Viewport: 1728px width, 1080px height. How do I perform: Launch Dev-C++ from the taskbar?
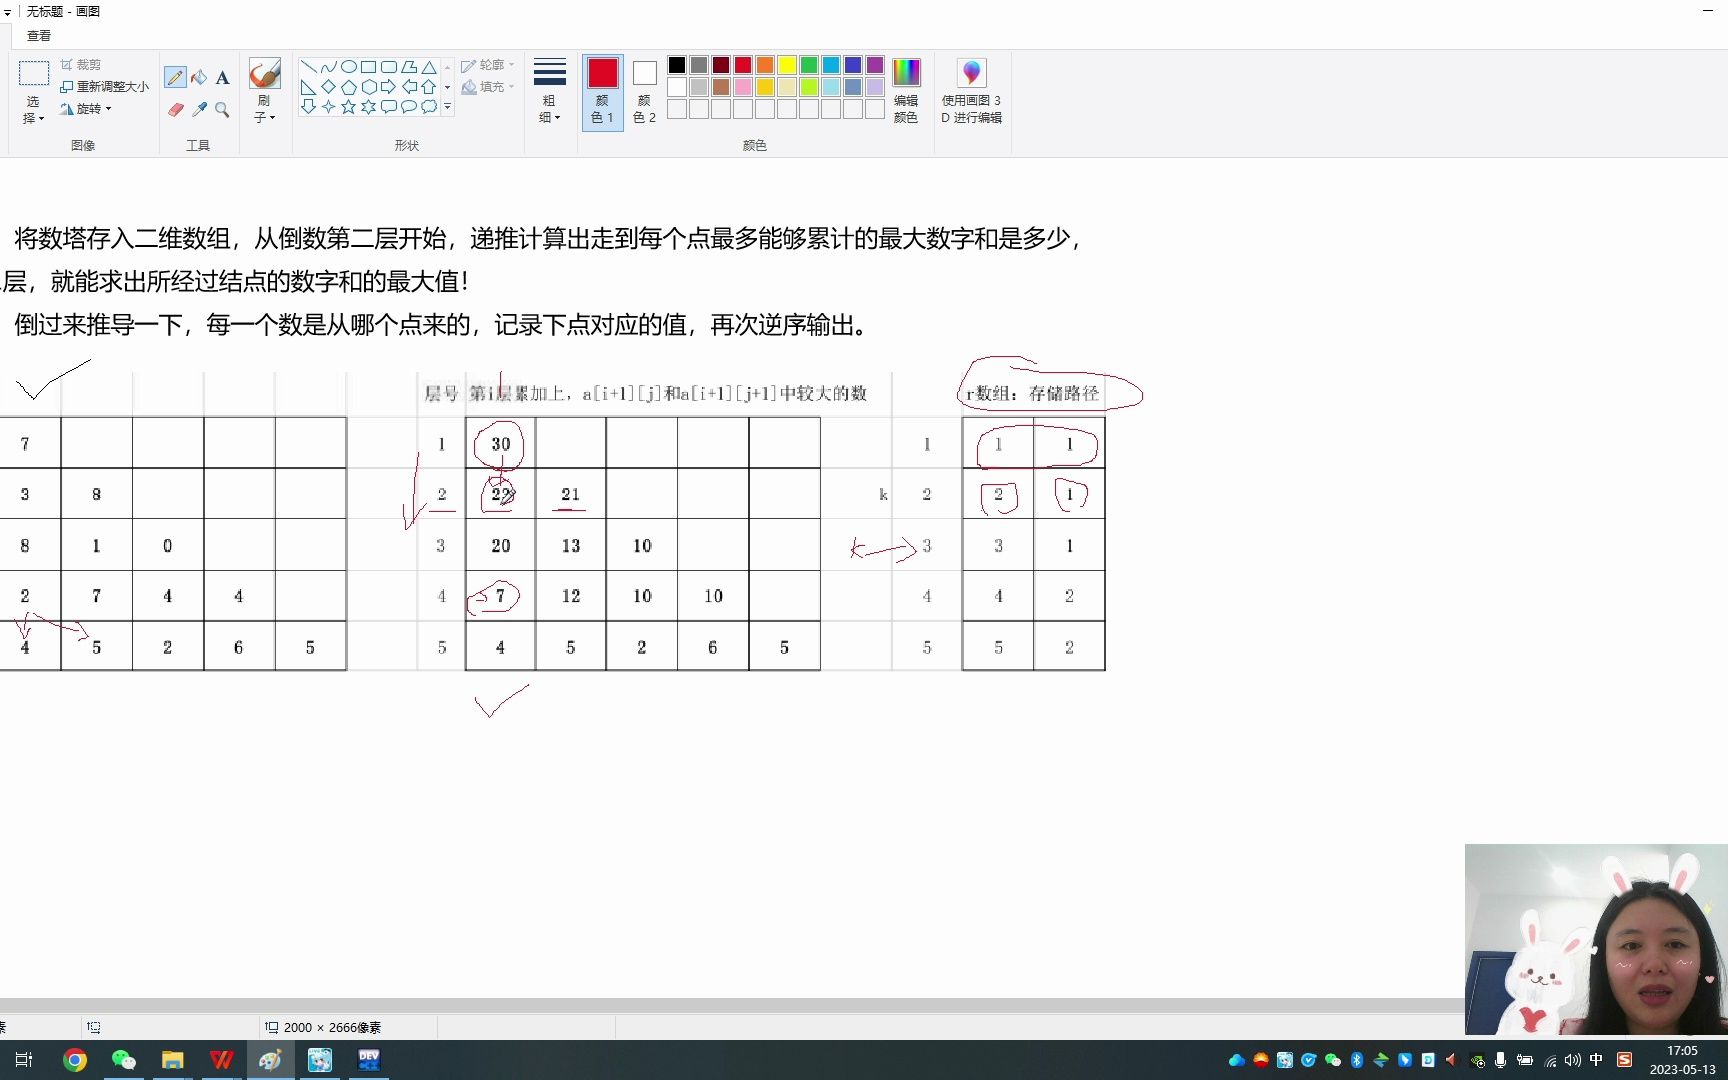pyautogui.click(x=368, y=1059)
